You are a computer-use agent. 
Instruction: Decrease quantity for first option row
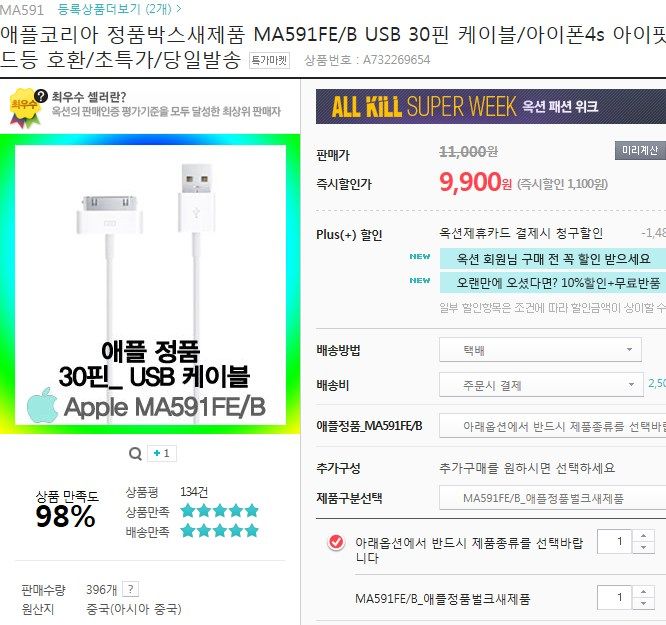point(643,547)
